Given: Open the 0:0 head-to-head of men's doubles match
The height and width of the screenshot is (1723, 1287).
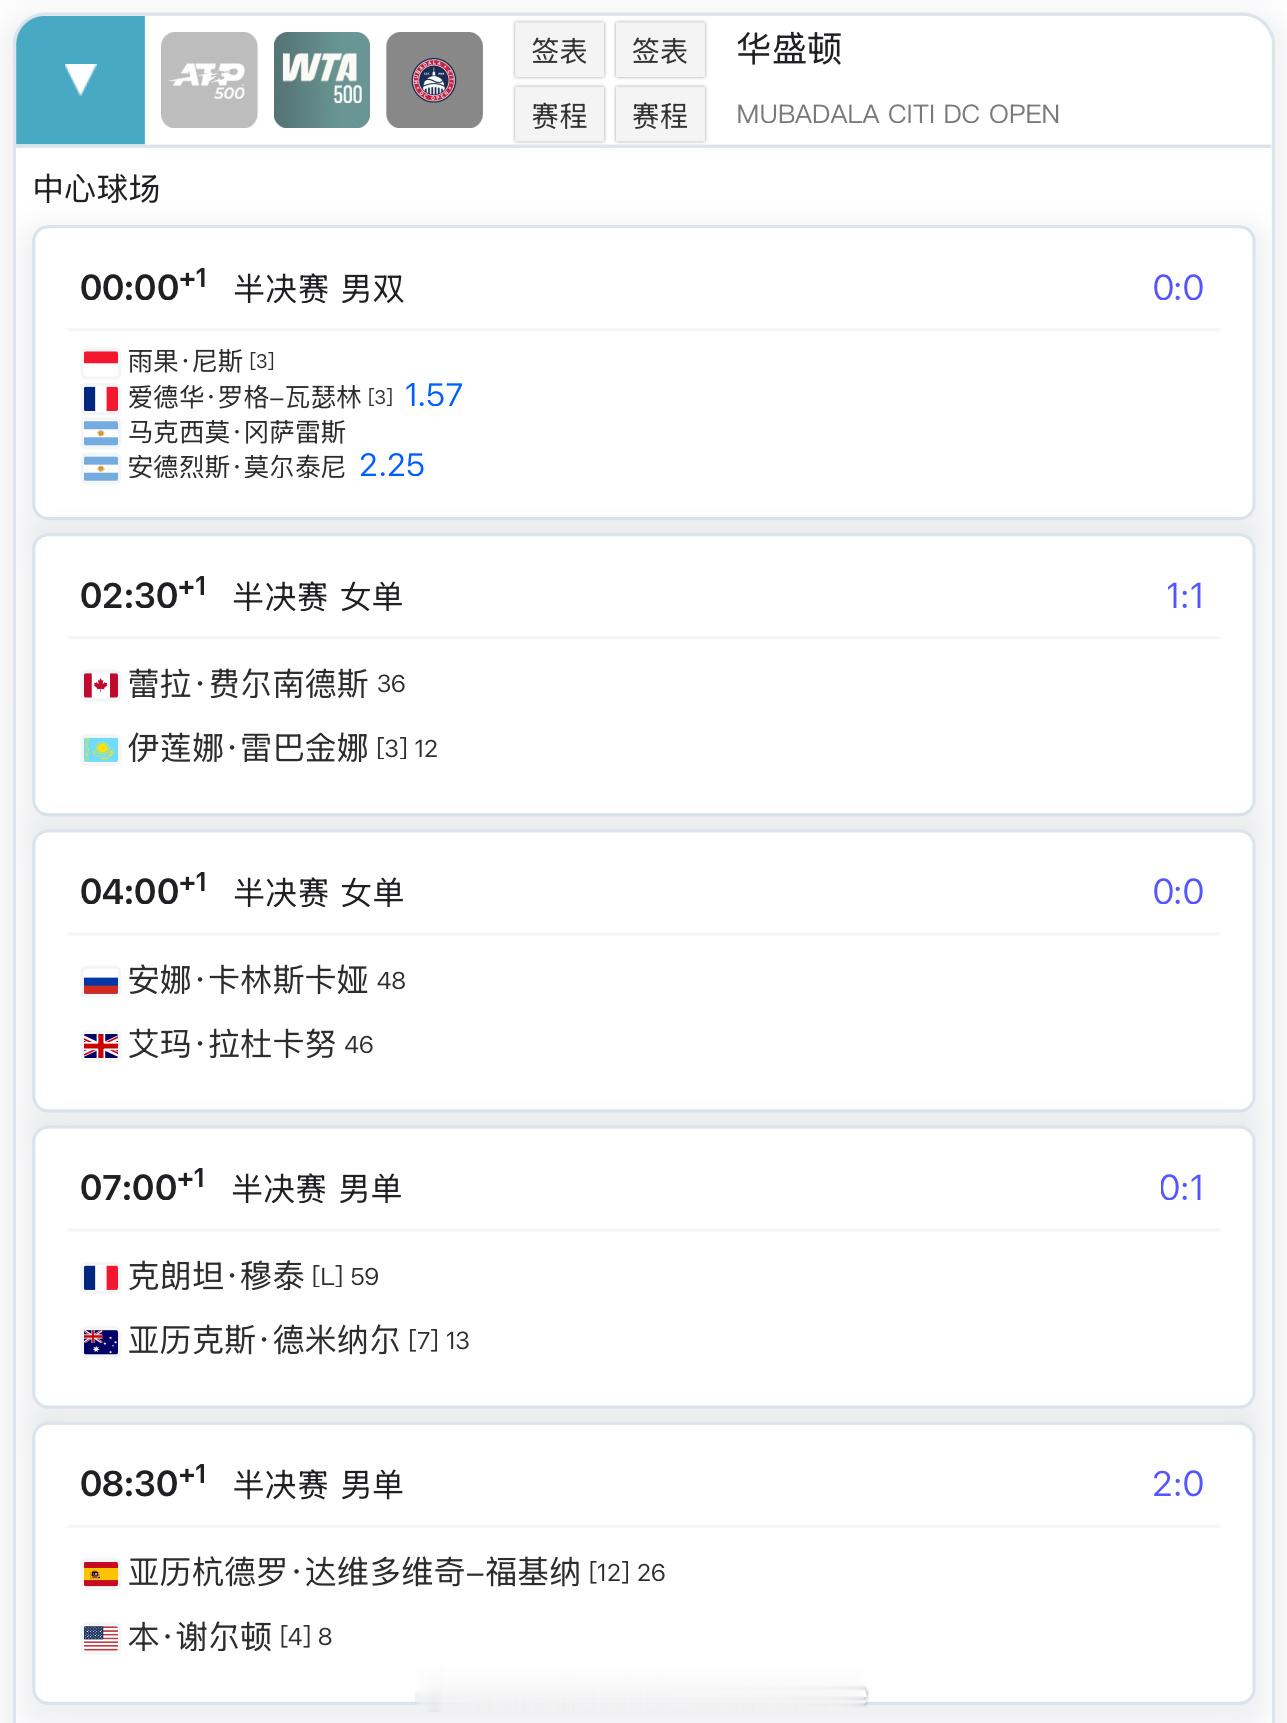Looking at the screenshot, I should pos(1178,288).
